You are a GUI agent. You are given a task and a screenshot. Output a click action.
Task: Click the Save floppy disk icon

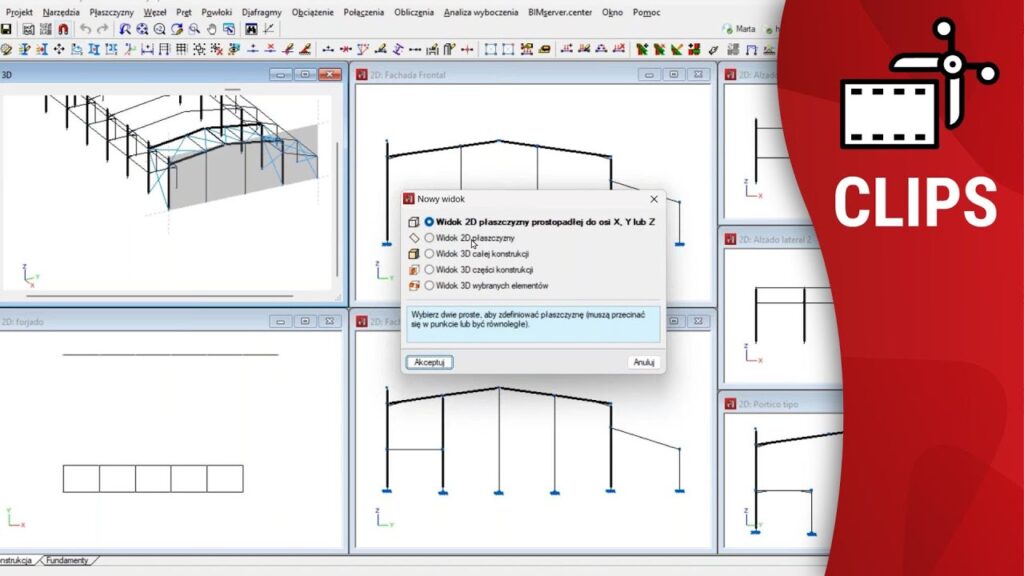tap(6, 29)
